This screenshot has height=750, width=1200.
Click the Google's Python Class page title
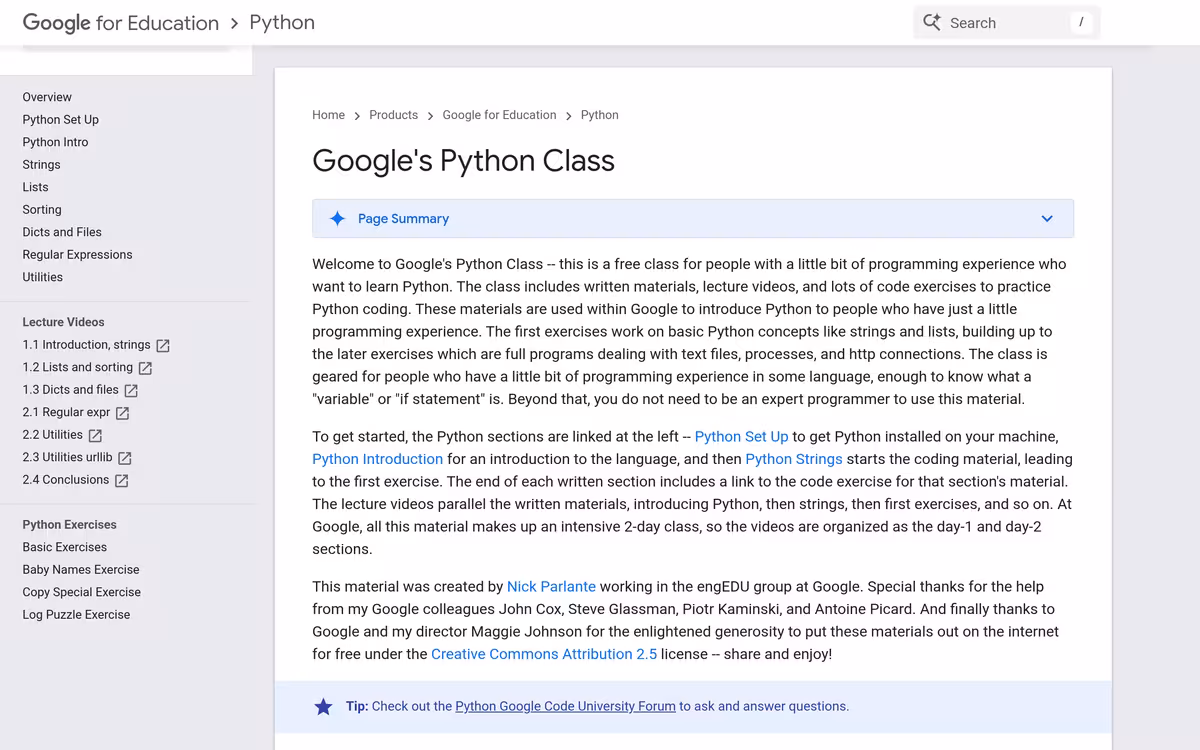pos(463,161)
